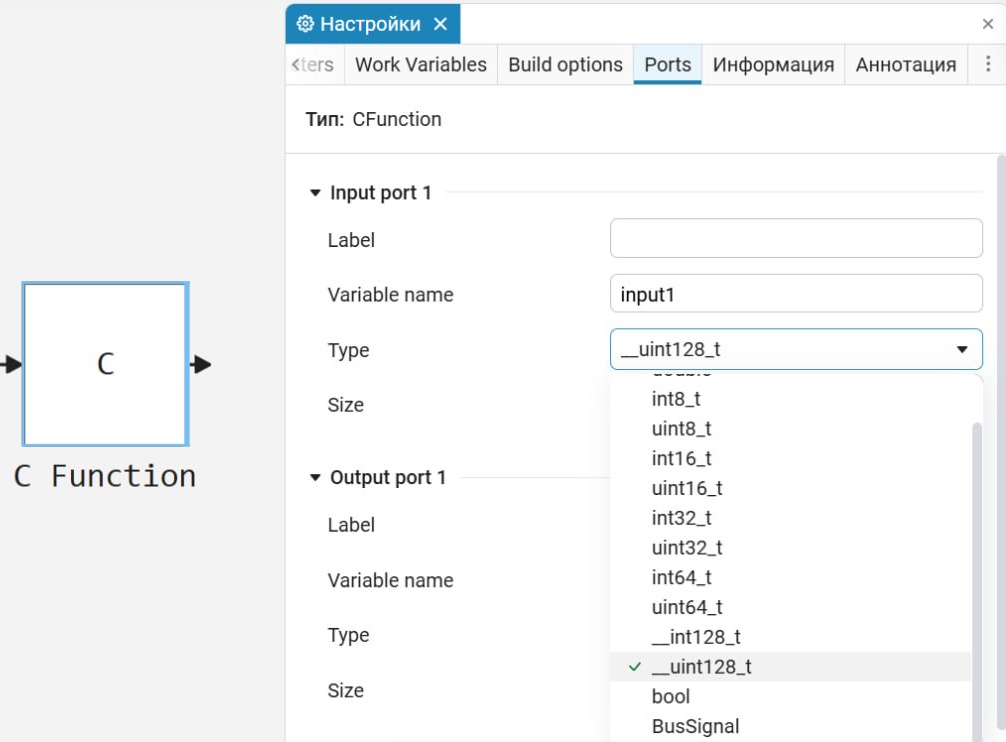This screenshot has width=1006, height=742.
Task: Select uint64_t from the type options
Action: coord(686,607)
